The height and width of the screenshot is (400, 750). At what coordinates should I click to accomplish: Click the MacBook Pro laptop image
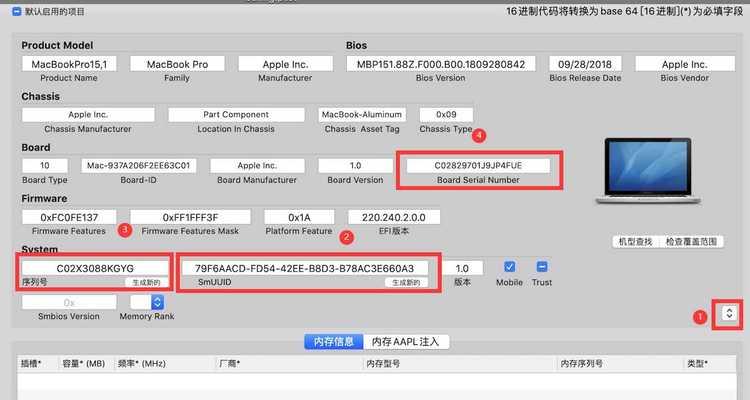(x=648, y=171)
